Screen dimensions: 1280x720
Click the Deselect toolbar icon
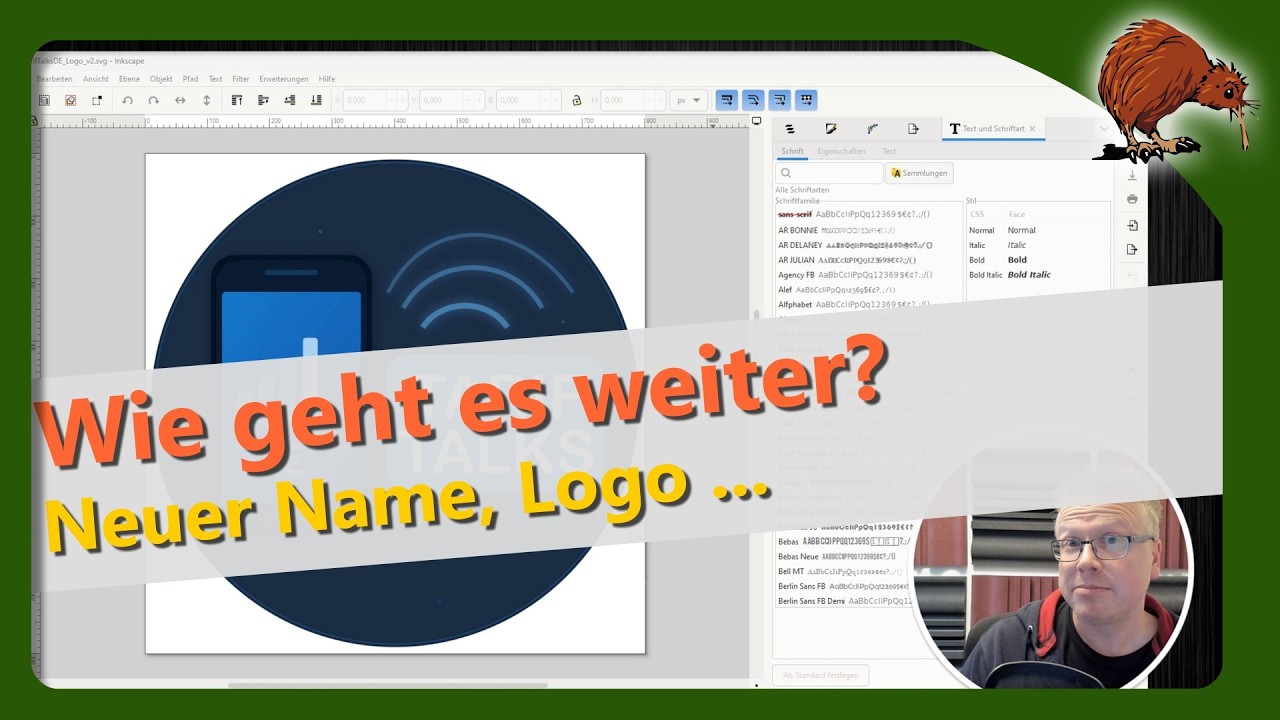(96, 100)
